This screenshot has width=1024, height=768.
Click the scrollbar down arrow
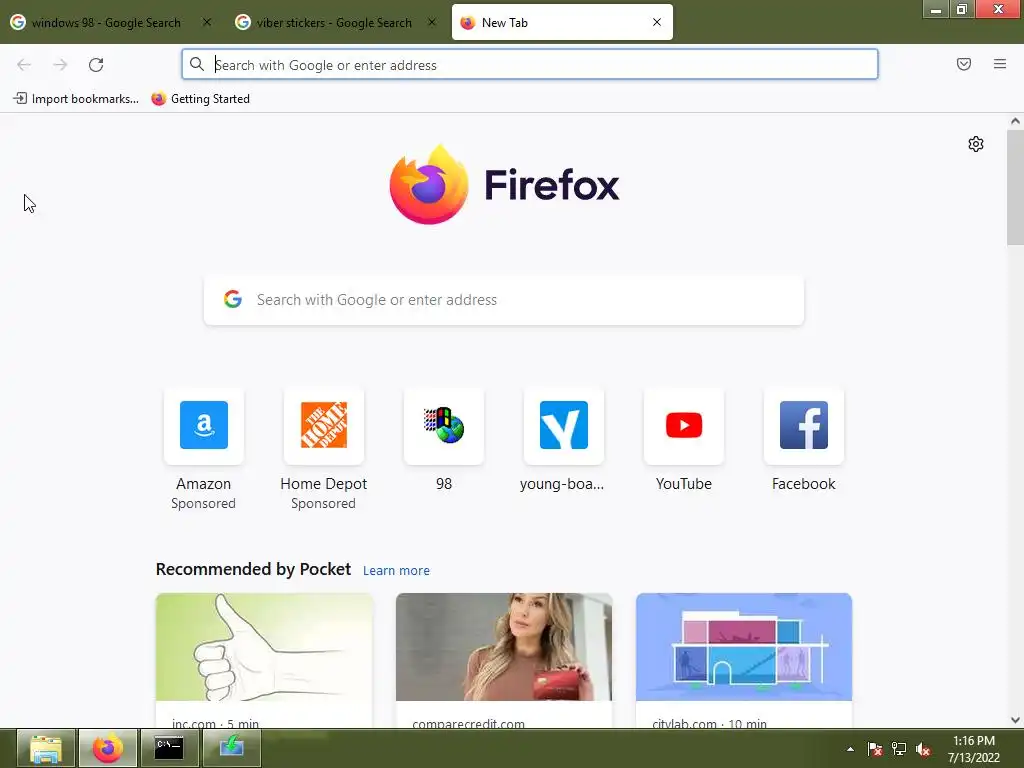tap(1015, 720)
